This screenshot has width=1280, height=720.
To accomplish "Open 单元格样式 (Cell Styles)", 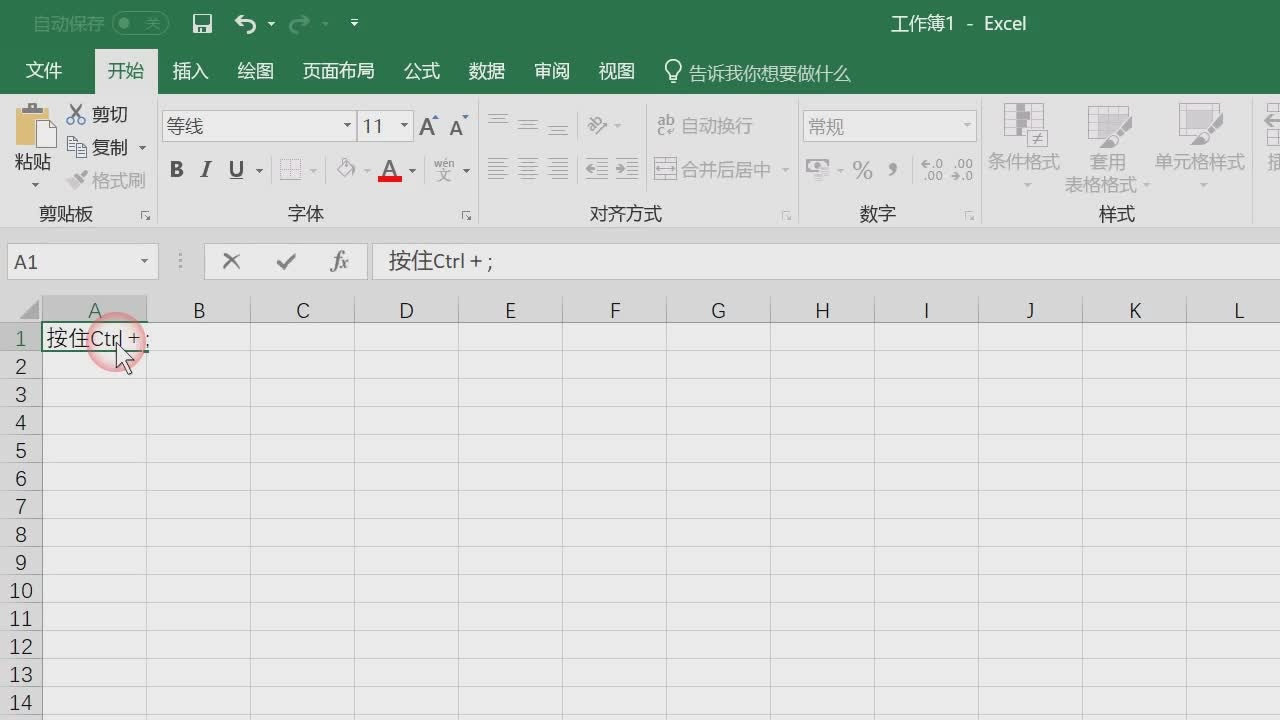I will point(1200,147).
